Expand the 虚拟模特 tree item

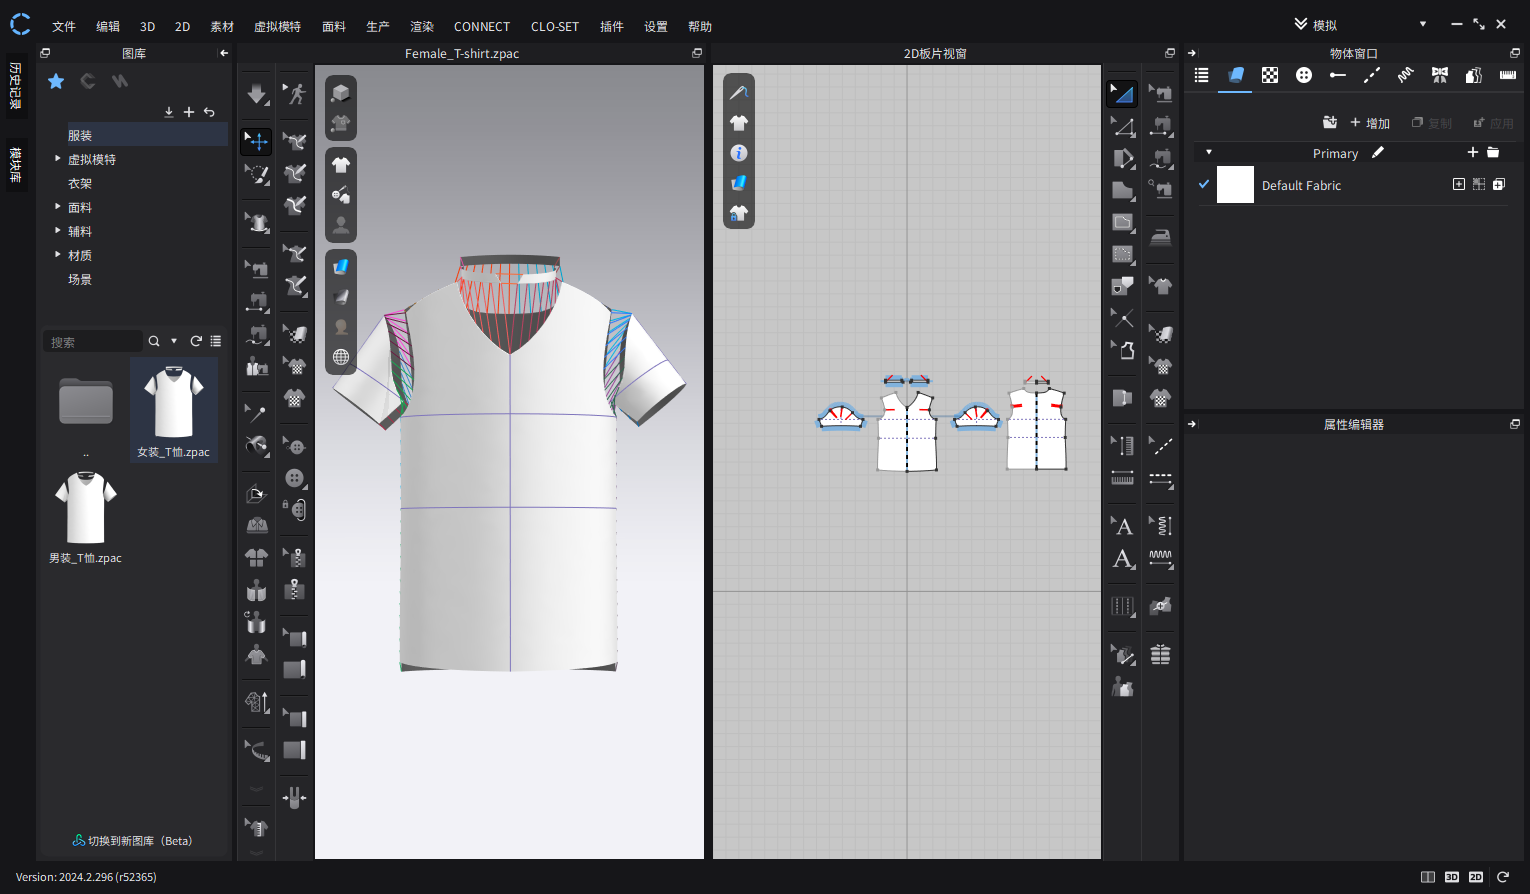tap(57, 158)
